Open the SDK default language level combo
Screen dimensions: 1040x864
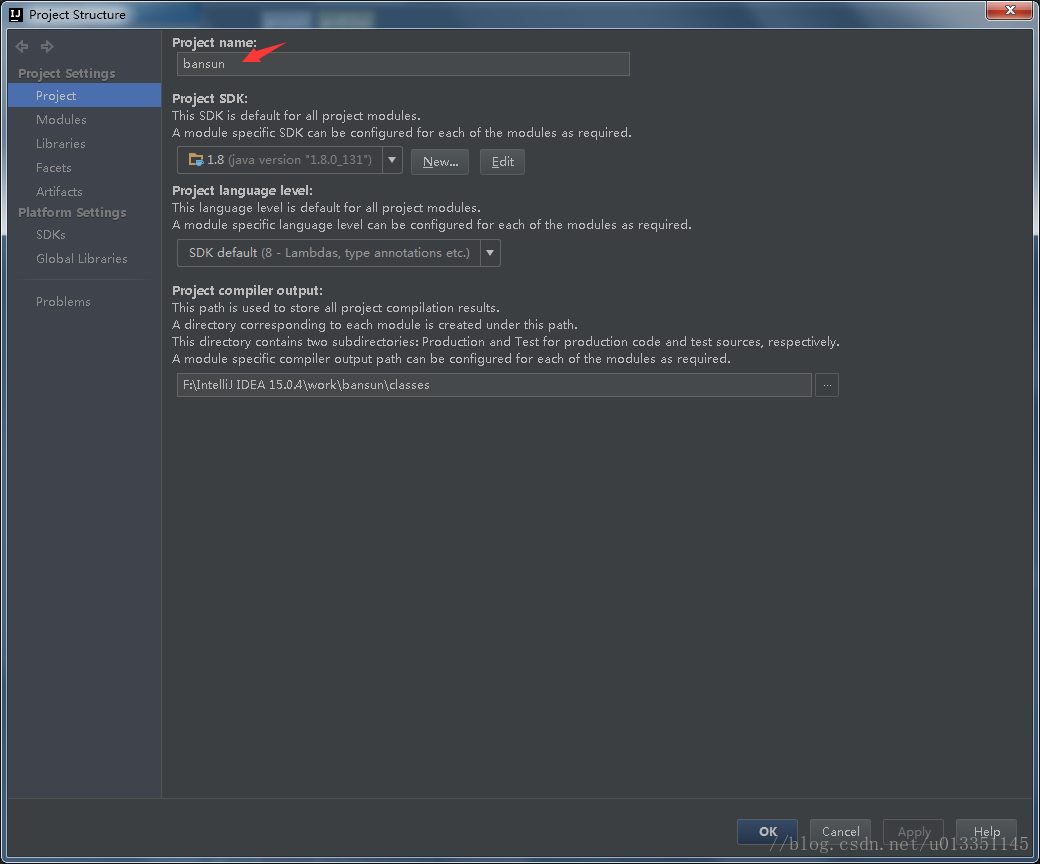coord(338,253)
